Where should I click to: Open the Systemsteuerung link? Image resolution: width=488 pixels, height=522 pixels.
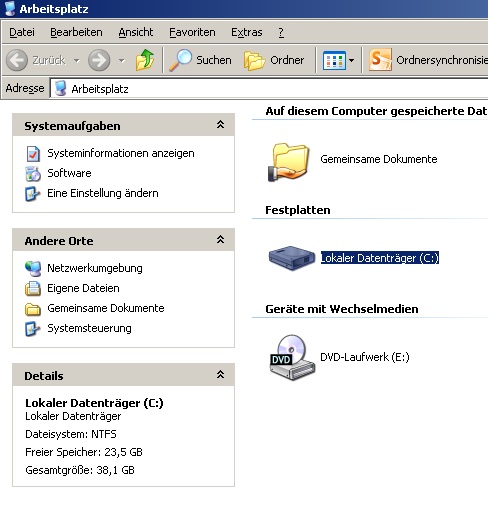click(x=89, y=328)
